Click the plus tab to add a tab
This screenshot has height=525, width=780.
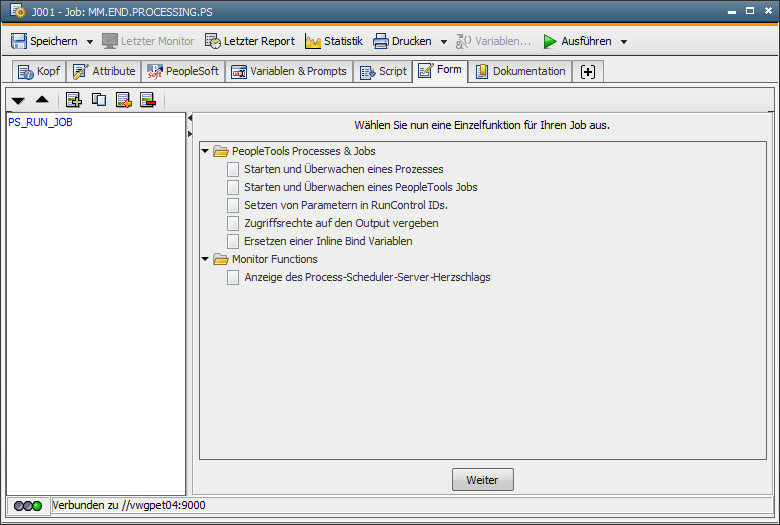point(588,71)
